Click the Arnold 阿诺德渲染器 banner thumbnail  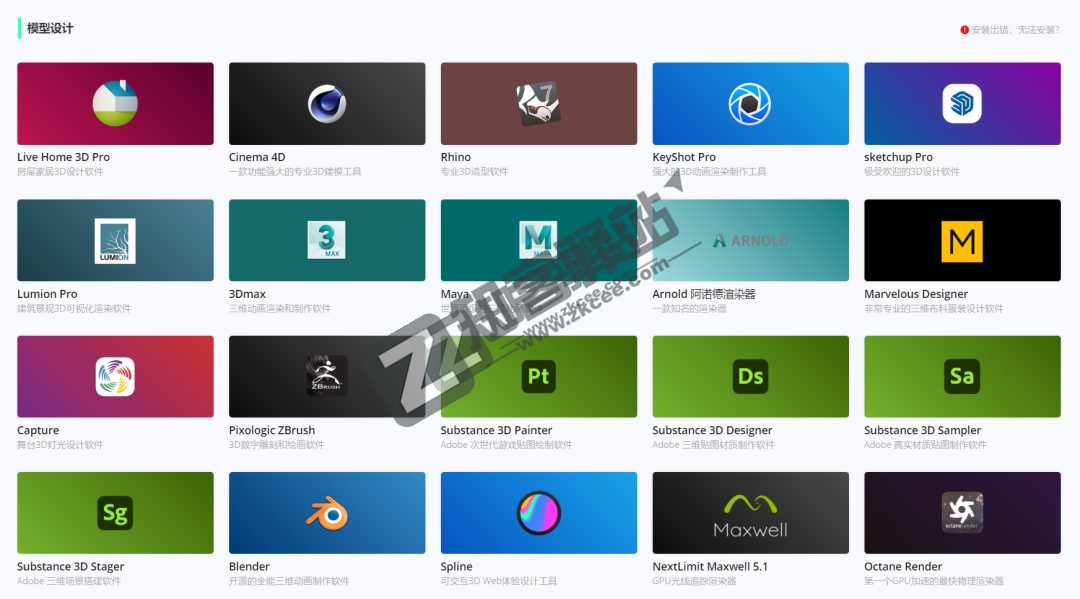(x=750, y=241)
